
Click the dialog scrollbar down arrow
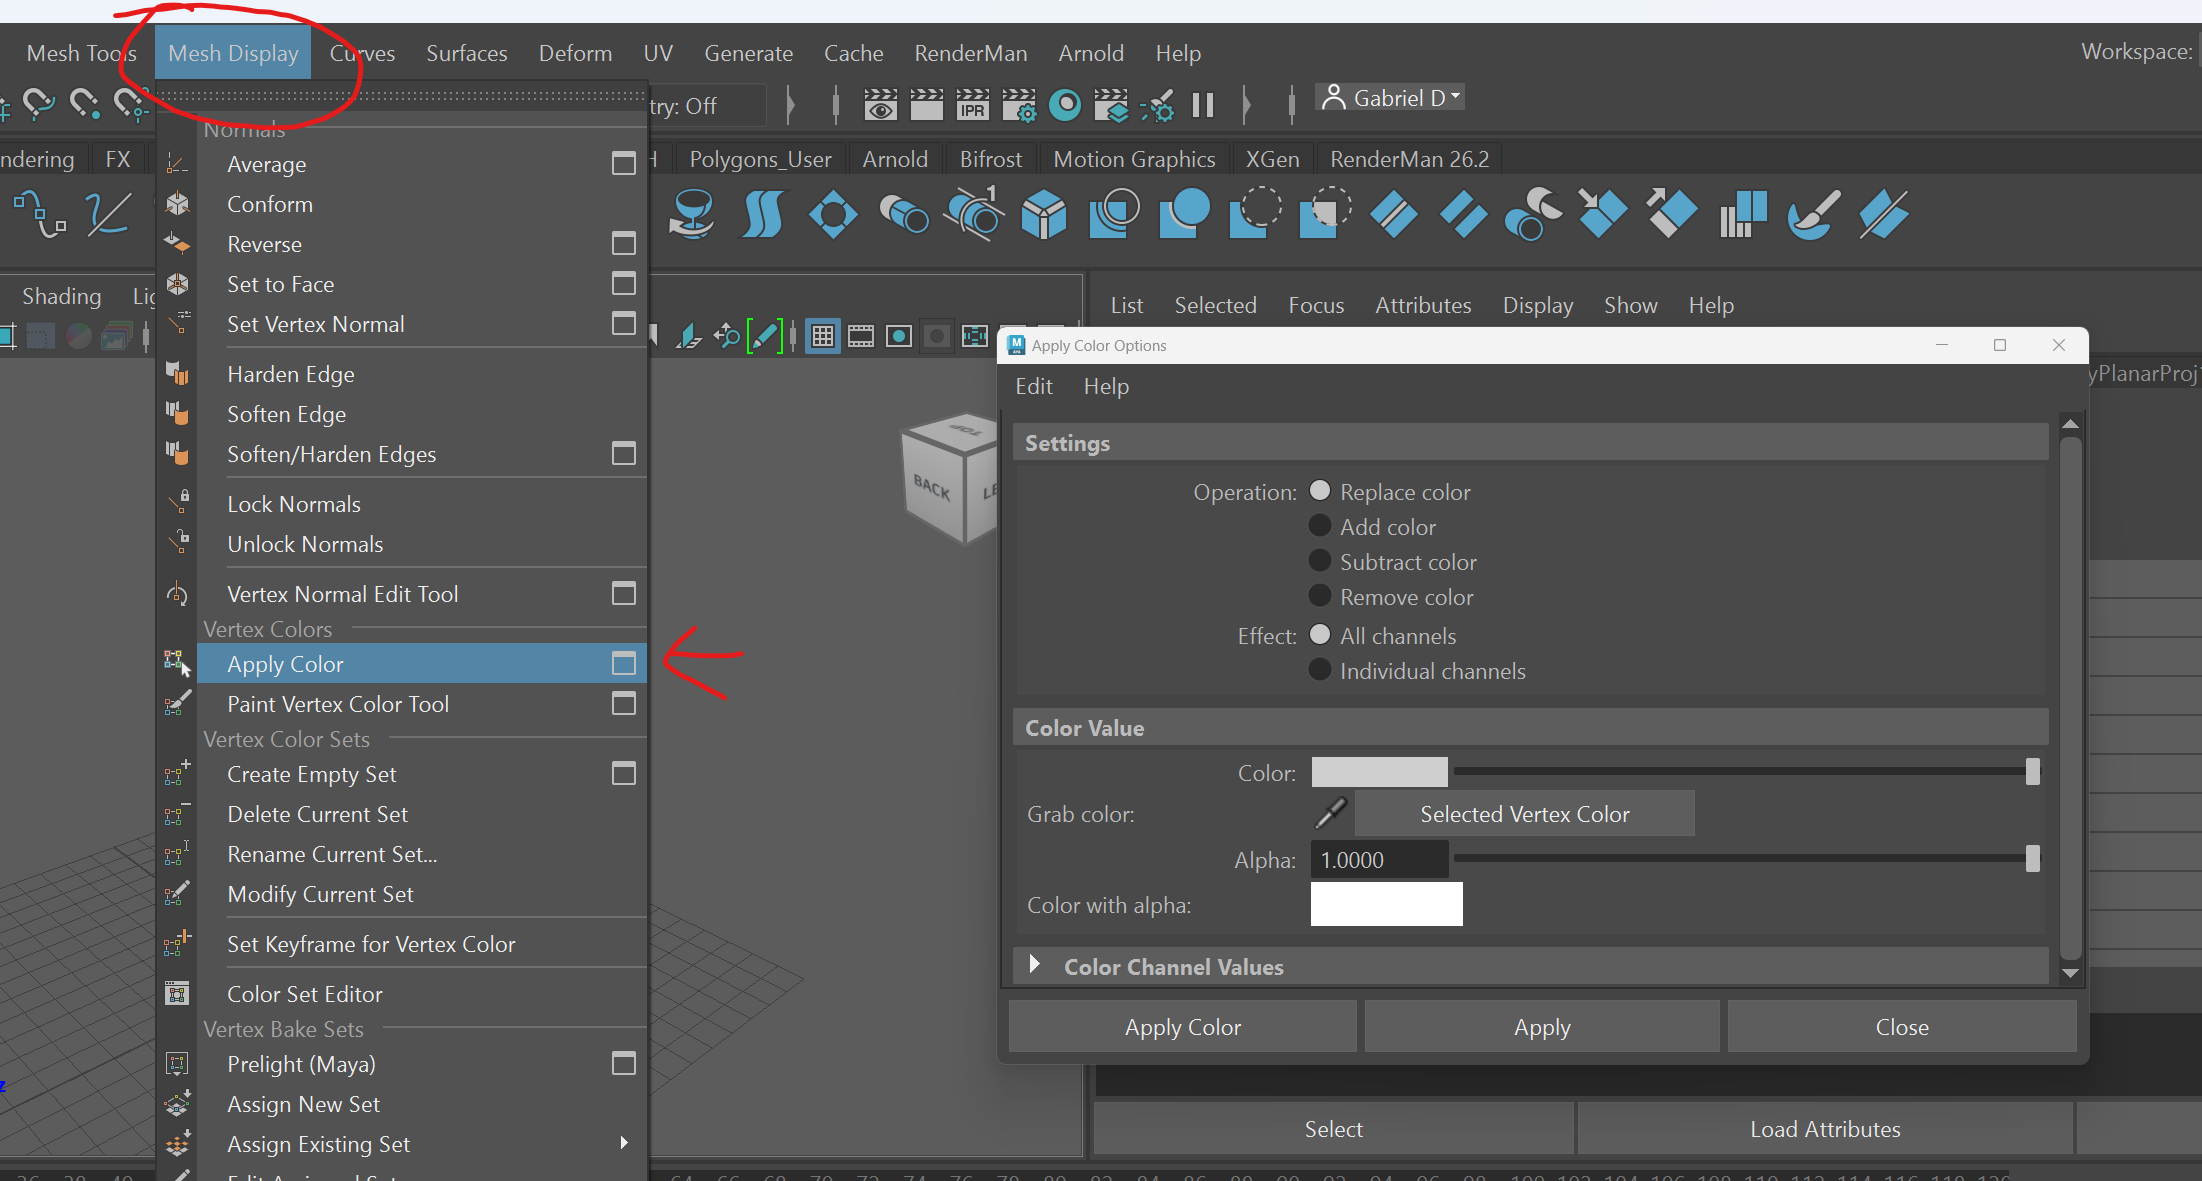(2071, 972)
